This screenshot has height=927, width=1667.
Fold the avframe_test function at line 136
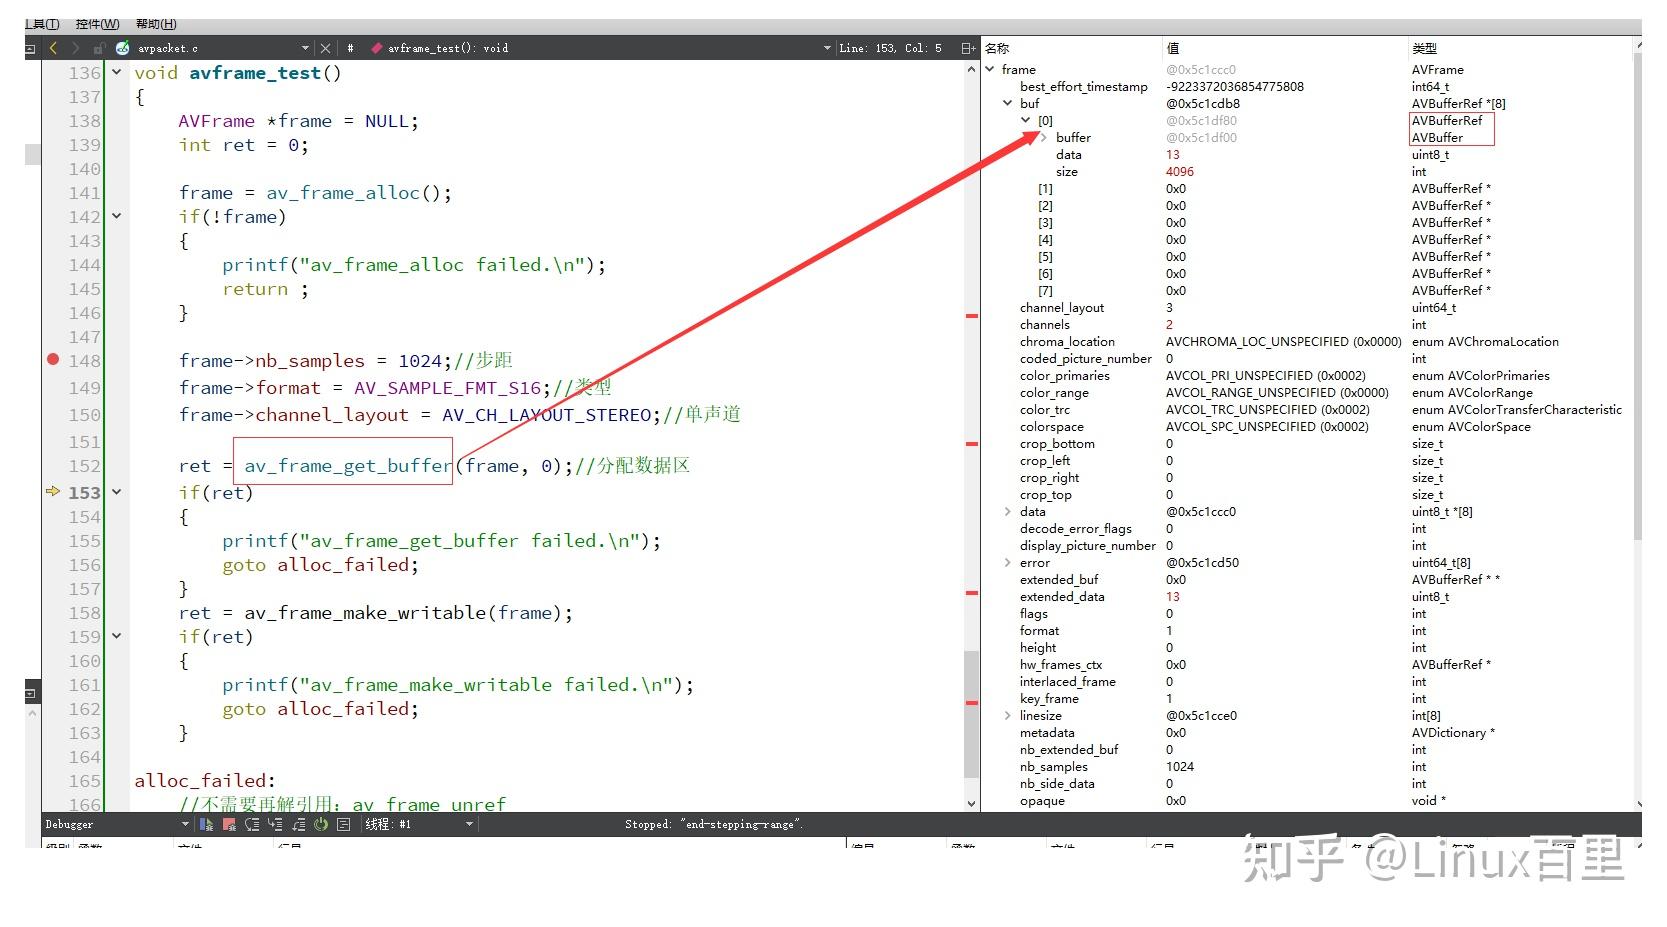[117, 72]
